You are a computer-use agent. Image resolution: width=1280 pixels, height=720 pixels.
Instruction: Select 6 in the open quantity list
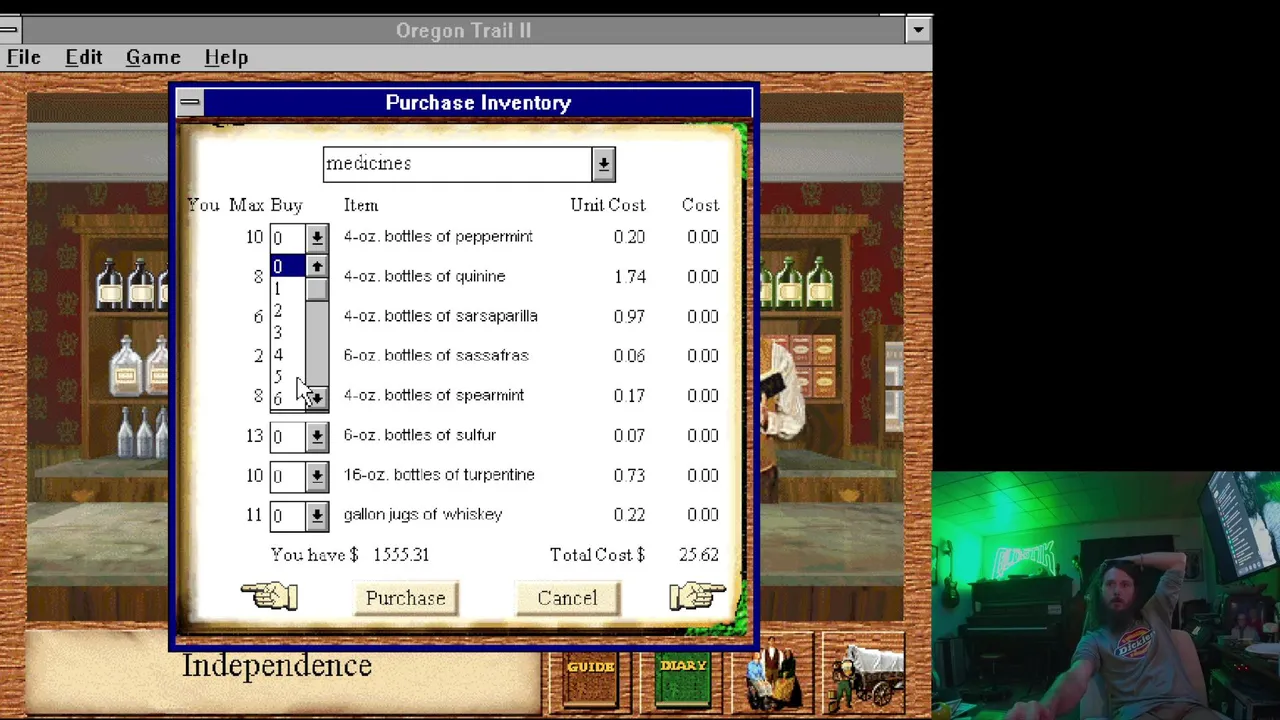click(288, 399)
